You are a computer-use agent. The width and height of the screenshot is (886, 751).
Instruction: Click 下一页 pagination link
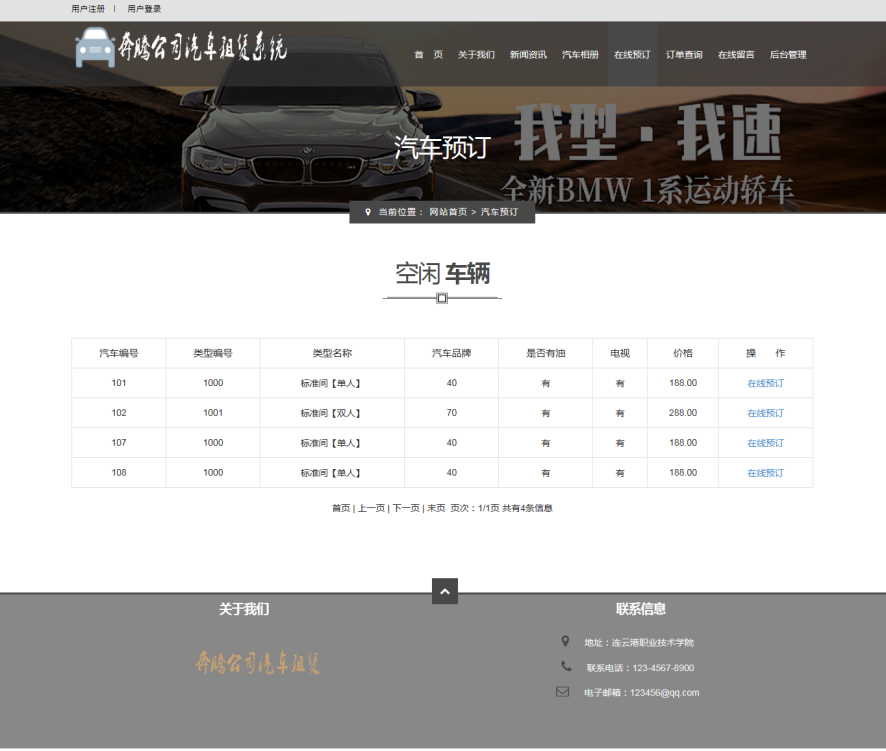click(x=406, y=508)
